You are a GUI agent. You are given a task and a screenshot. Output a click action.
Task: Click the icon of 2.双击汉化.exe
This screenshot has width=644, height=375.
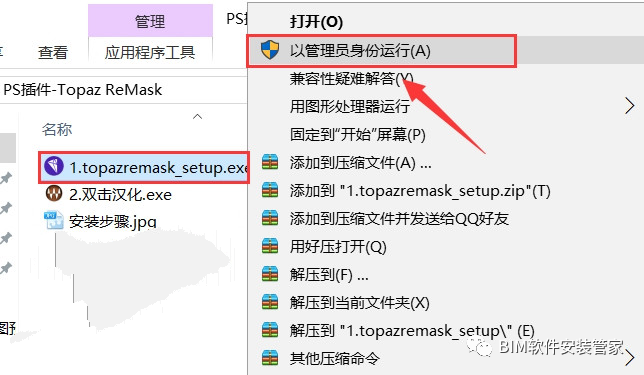tap(54, 193)
